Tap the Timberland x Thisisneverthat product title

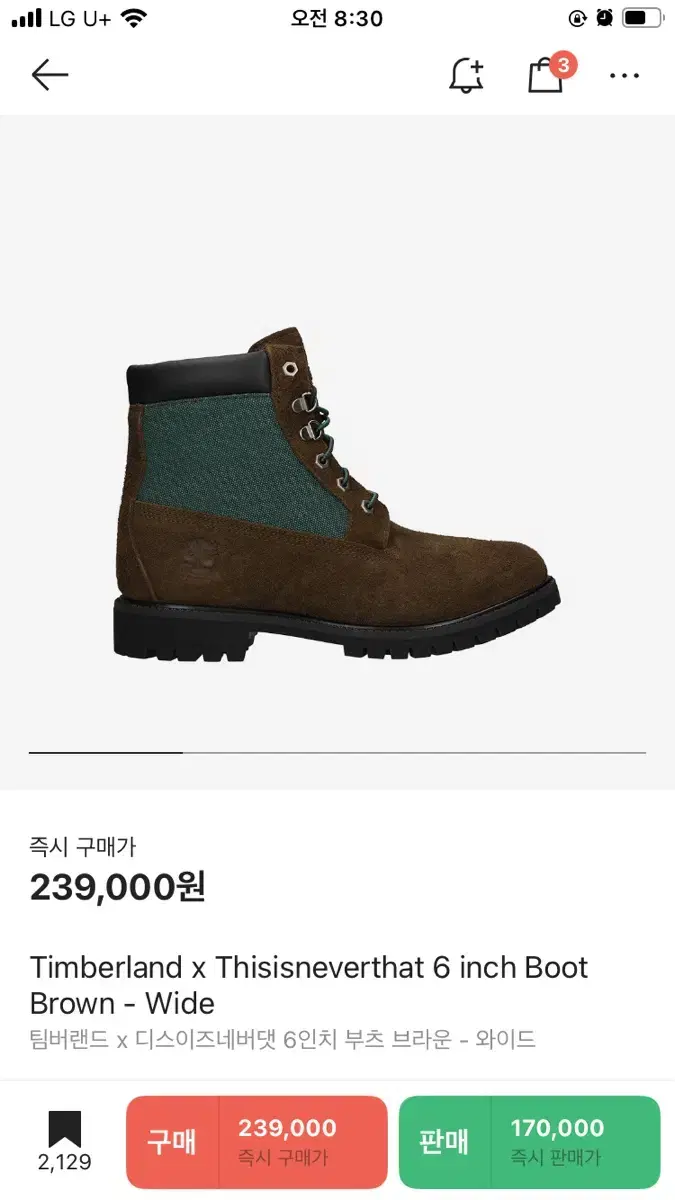(309, 985)
